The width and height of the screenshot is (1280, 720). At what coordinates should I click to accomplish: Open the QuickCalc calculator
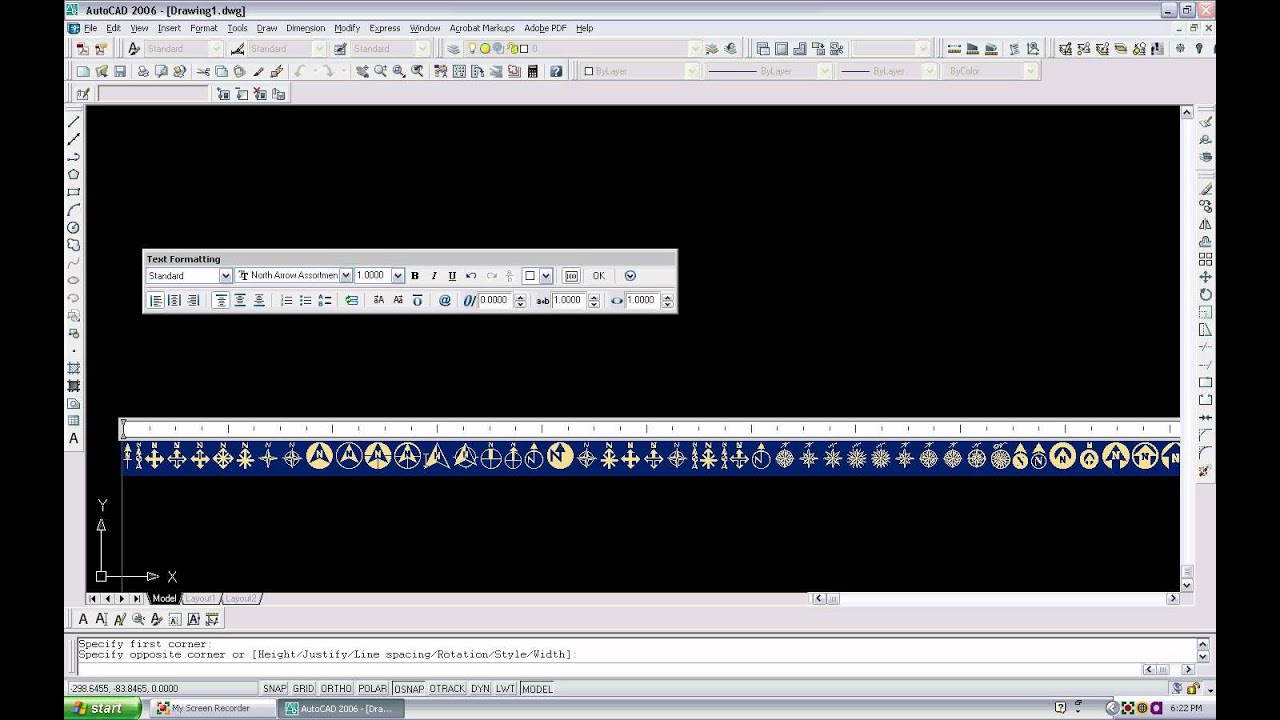click(x=533, y=71)
